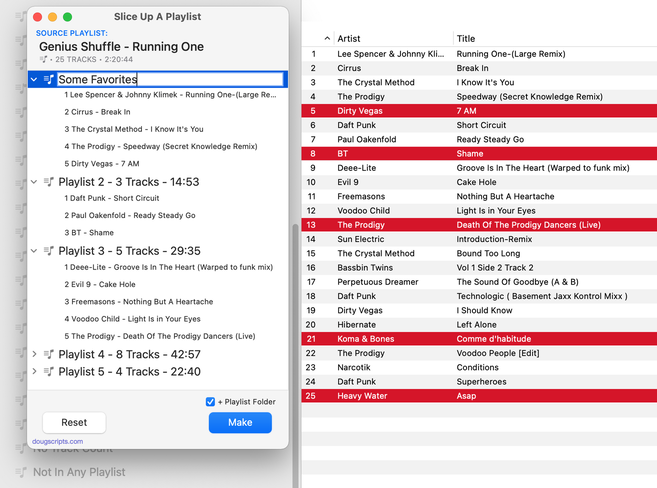
Task: Select '5 The Prodigy - Death Of The Prodigy Dancers'
Action: tap(158, 336)
